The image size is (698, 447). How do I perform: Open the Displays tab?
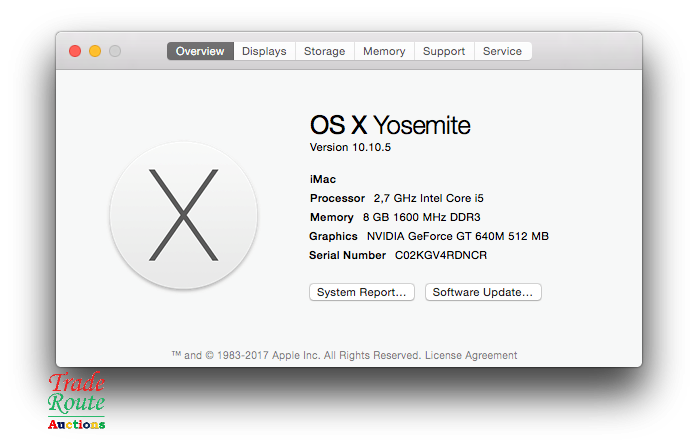[x=264, y=51]
